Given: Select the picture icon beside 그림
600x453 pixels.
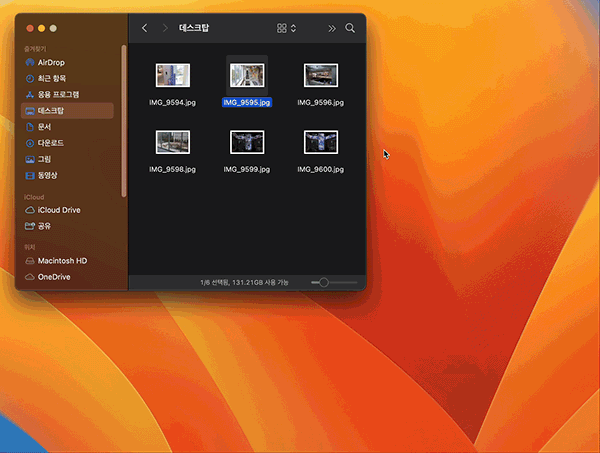Looking at the screenshot, I should coord(30,160).
